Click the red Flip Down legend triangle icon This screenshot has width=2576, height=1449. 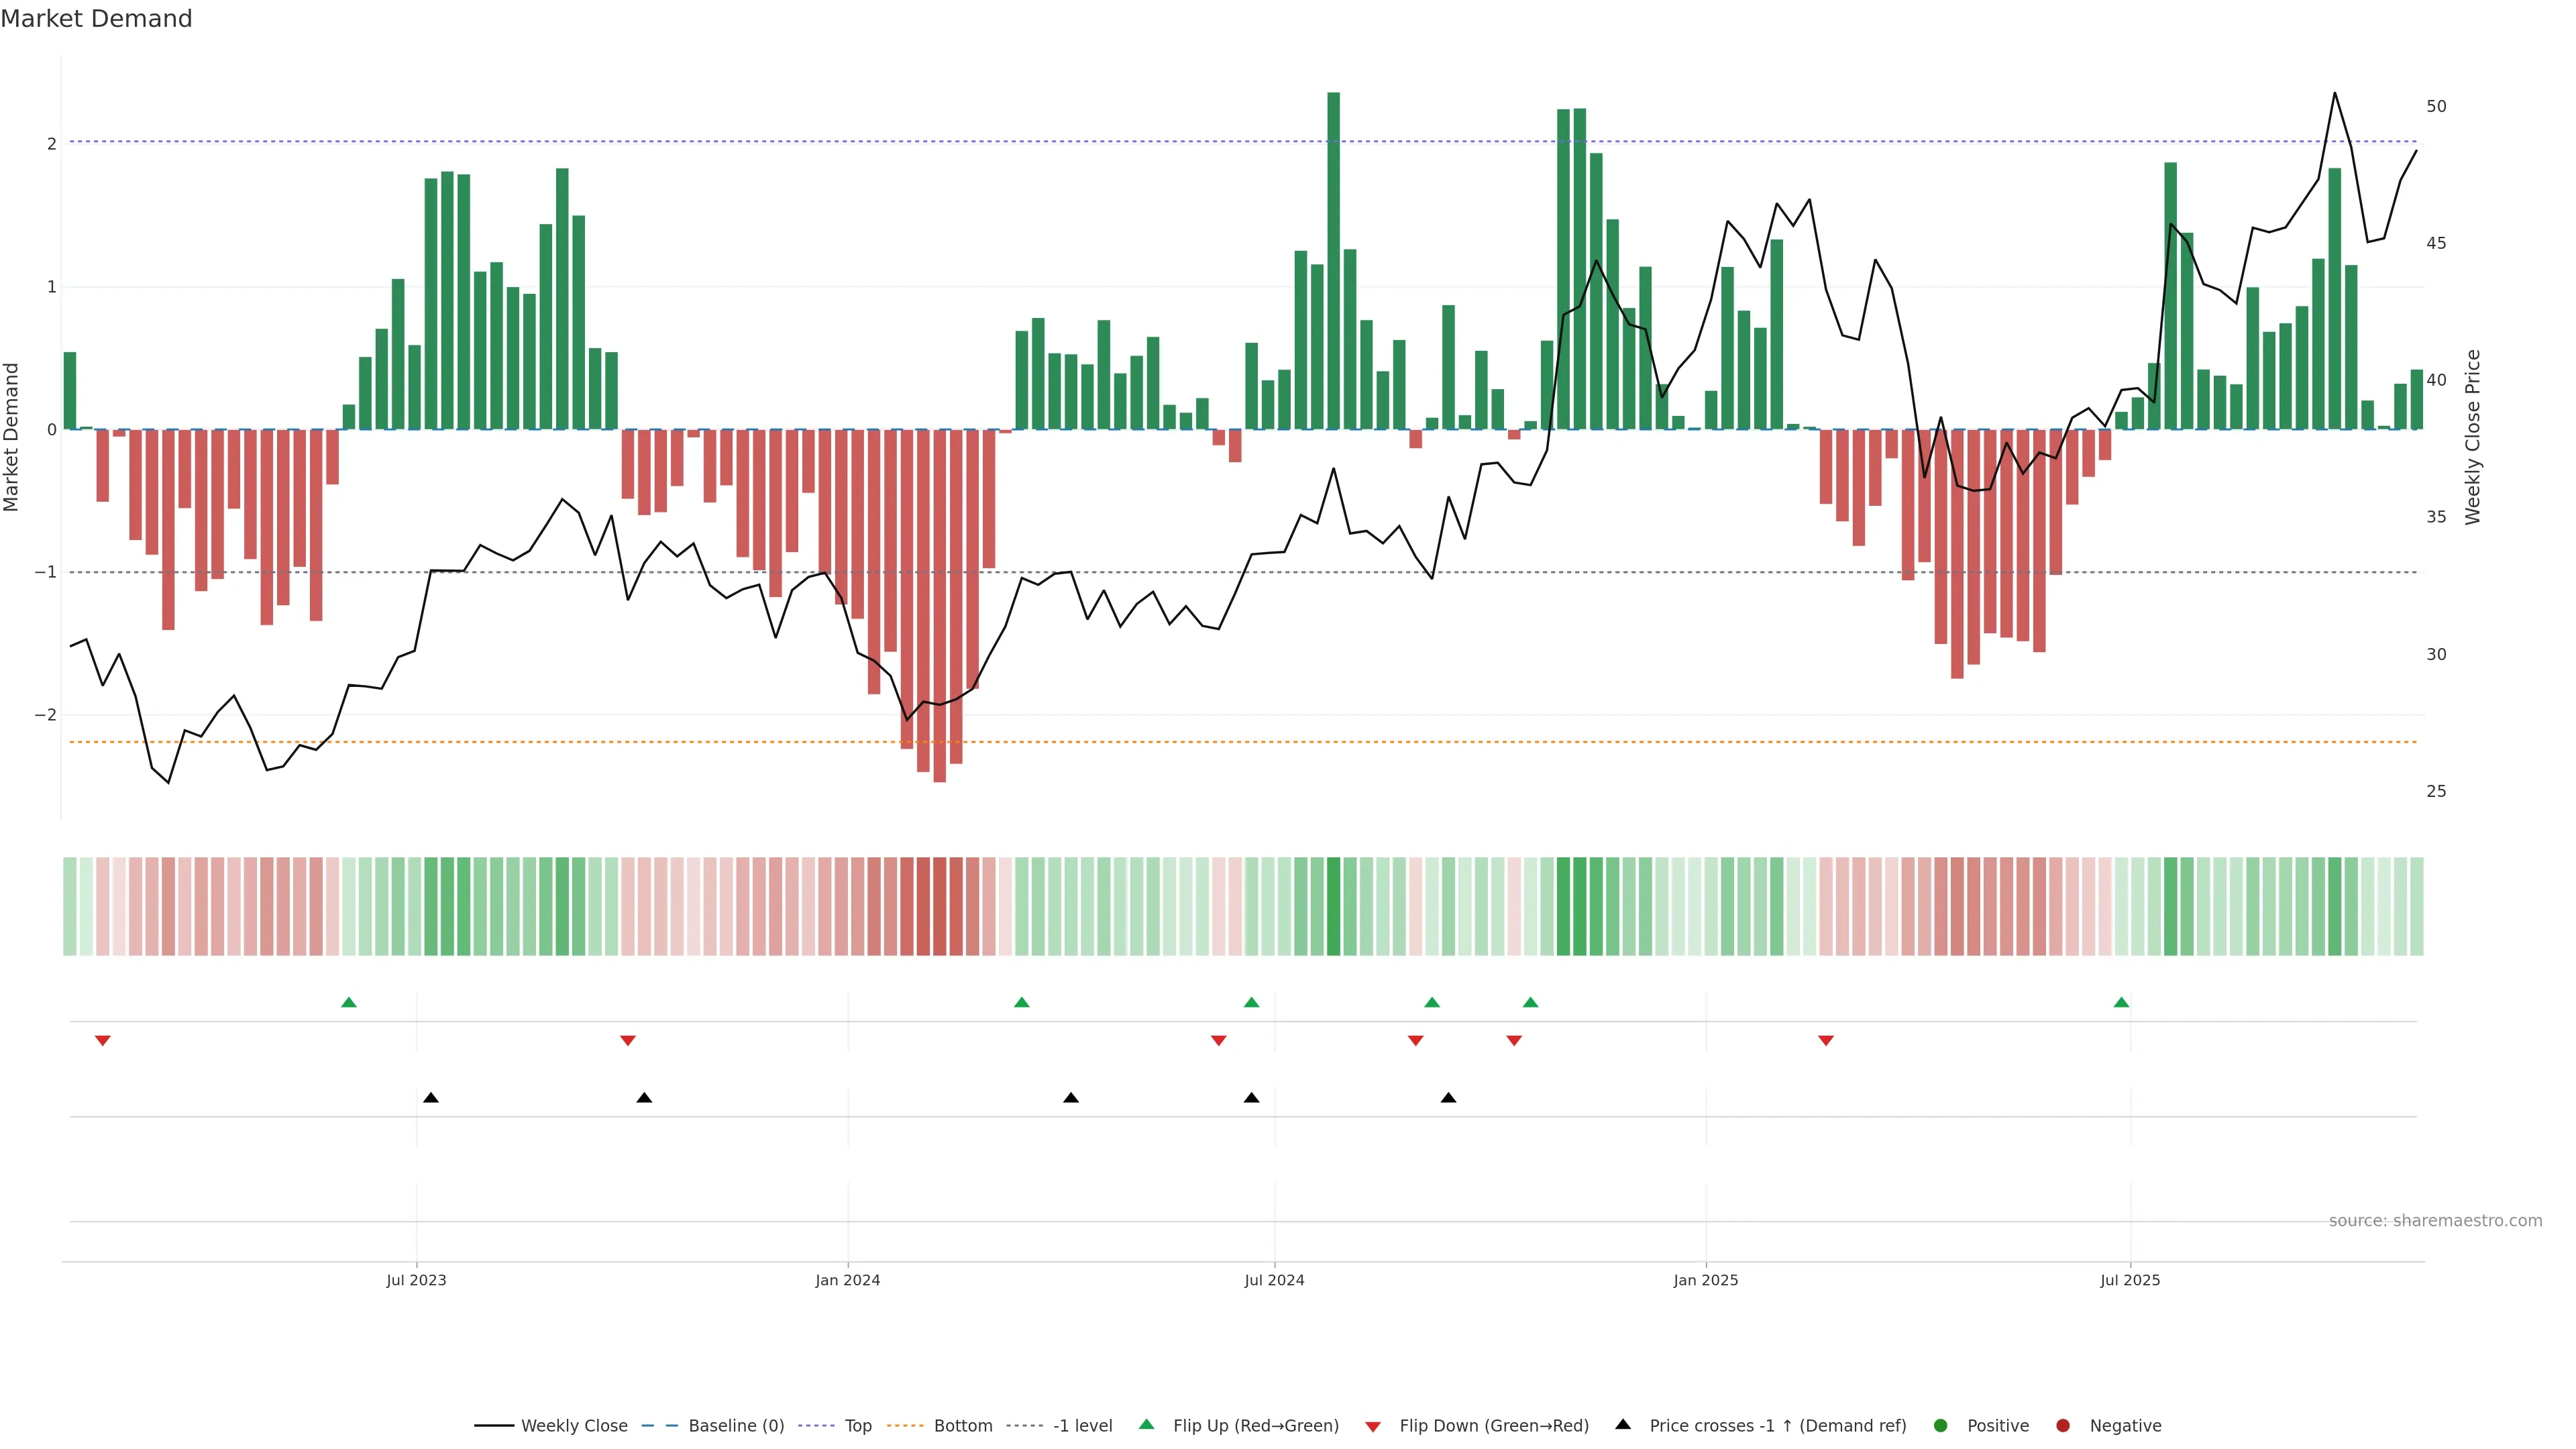pyautogui.click(x=1373, y=1427)
